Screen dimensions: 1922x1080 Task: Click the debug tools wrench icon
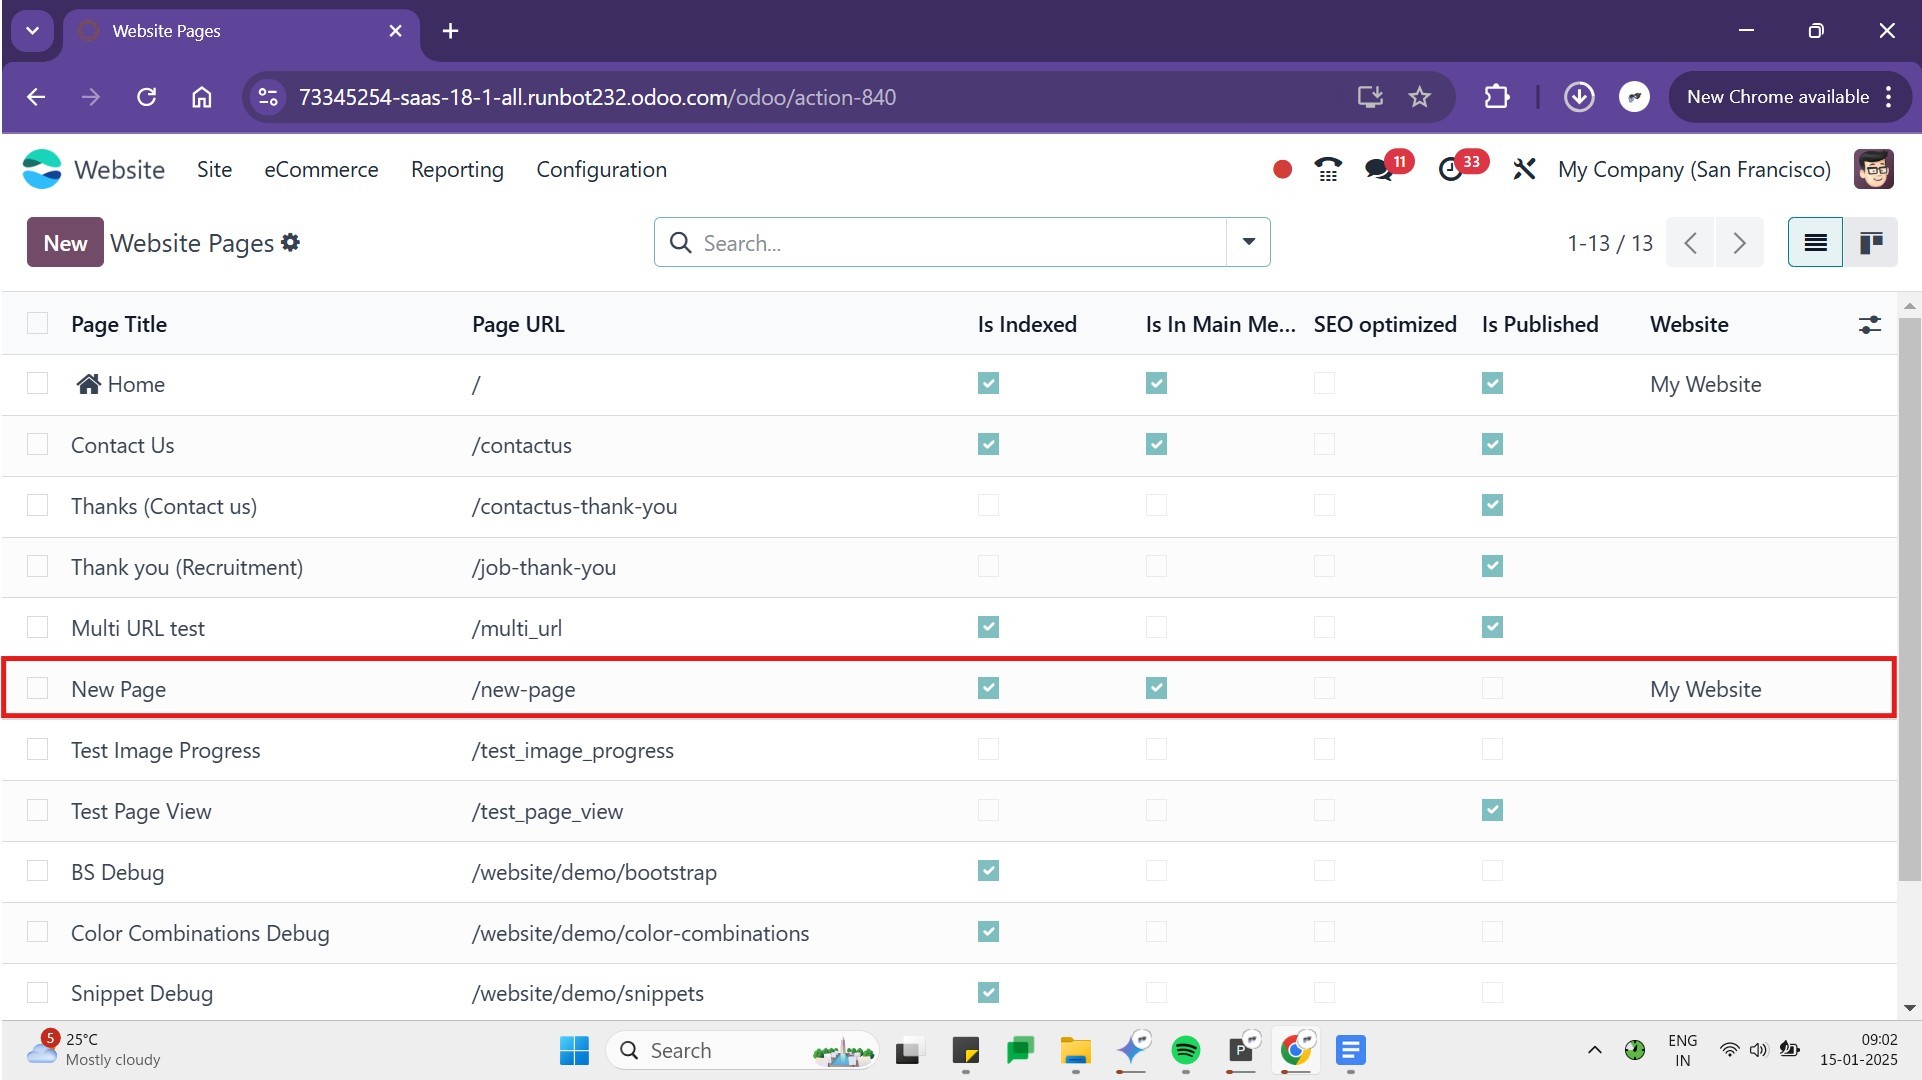[x=1524, y=170]
